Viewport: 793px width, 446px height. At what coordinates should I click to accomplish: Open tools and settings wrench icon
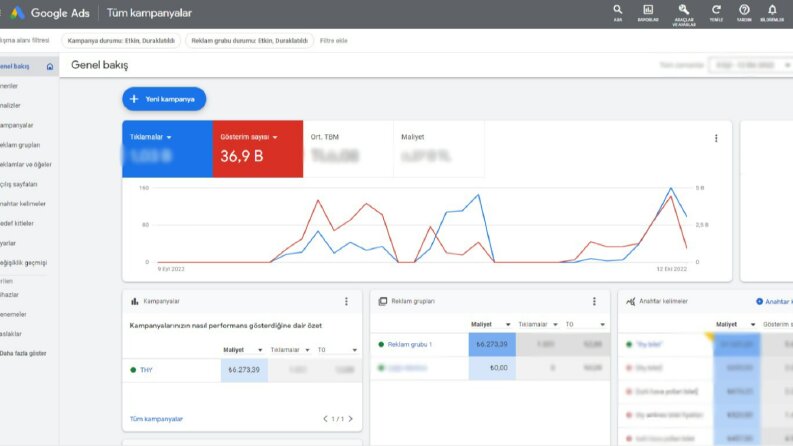[x=683, y=10]
